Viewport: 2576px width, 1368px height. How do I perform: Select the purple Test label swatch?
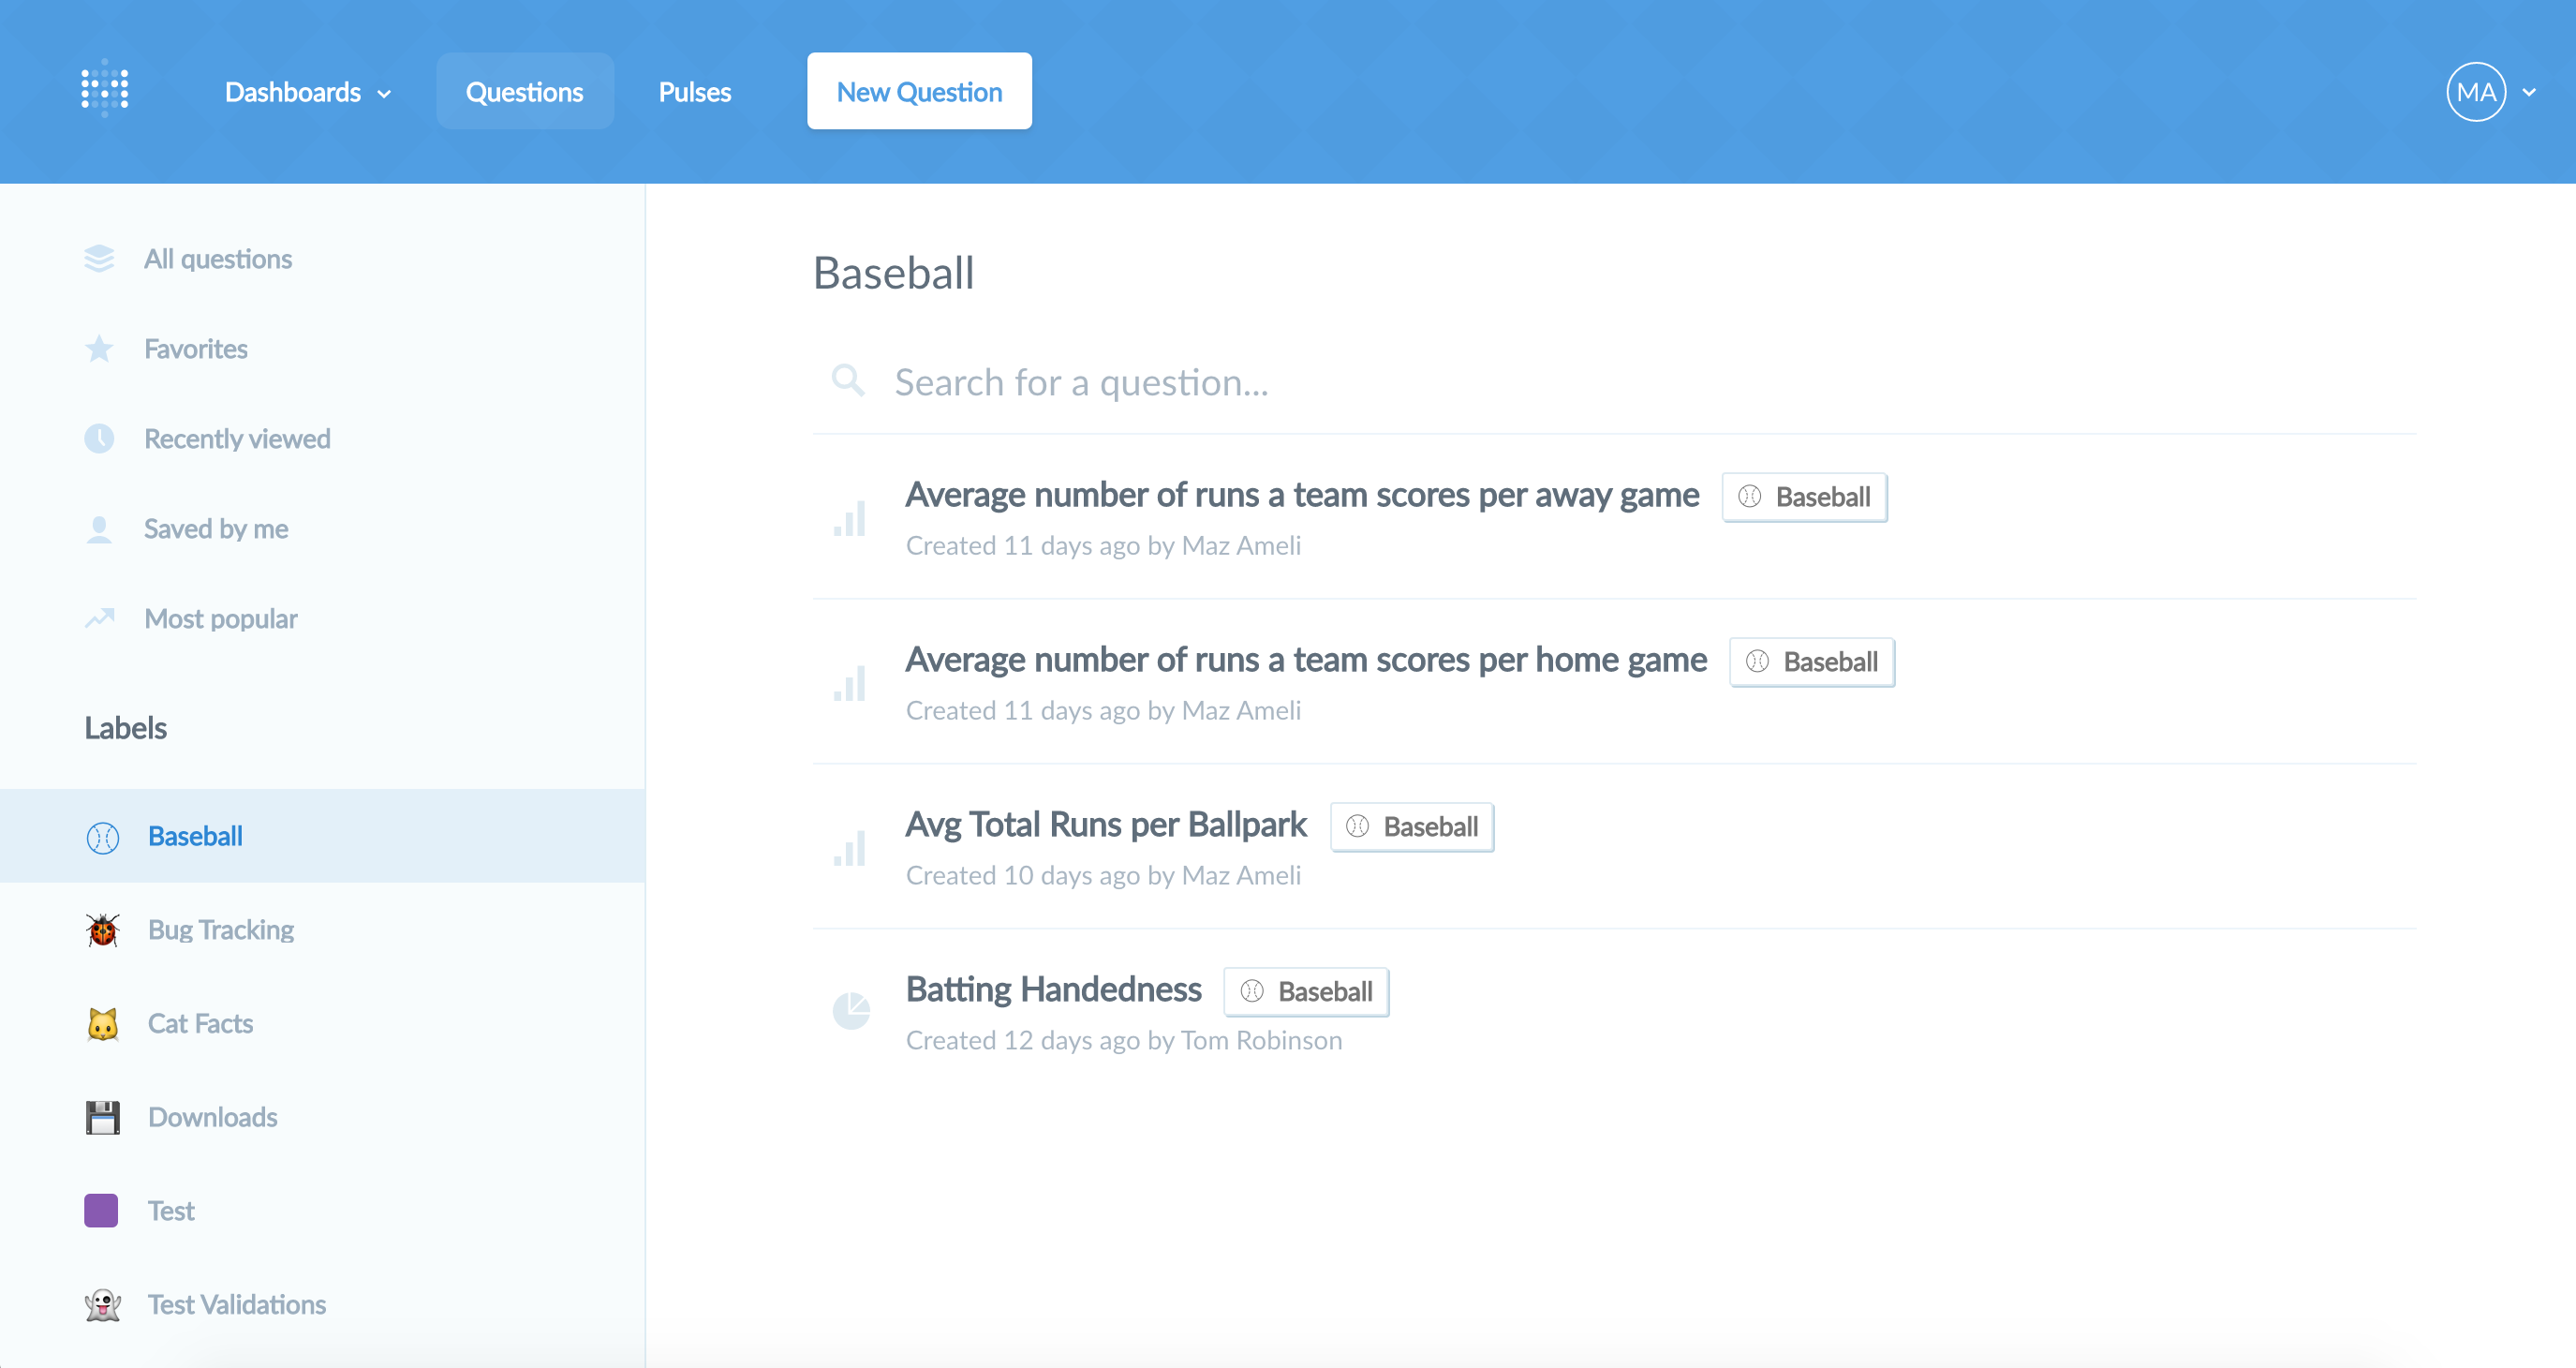coord(101,1211)
